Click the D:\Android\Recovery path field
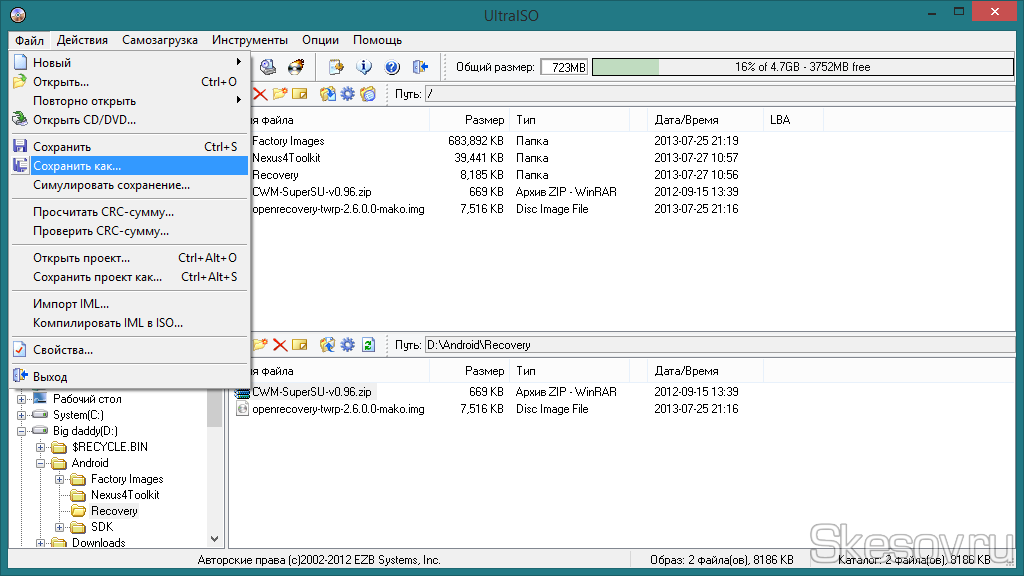The height and width of the screenshot is (576, 1024). 720,345
